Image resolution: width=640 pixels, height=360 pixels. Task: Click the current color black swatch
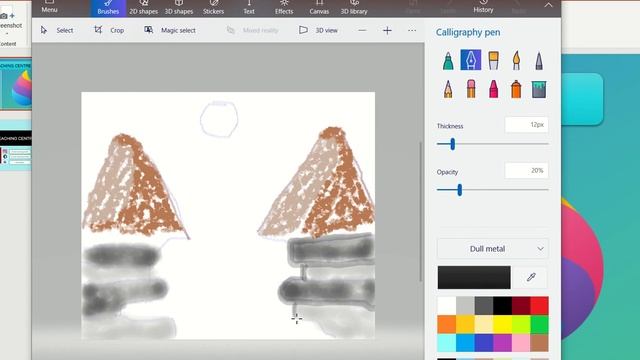(x=474, y=277)
